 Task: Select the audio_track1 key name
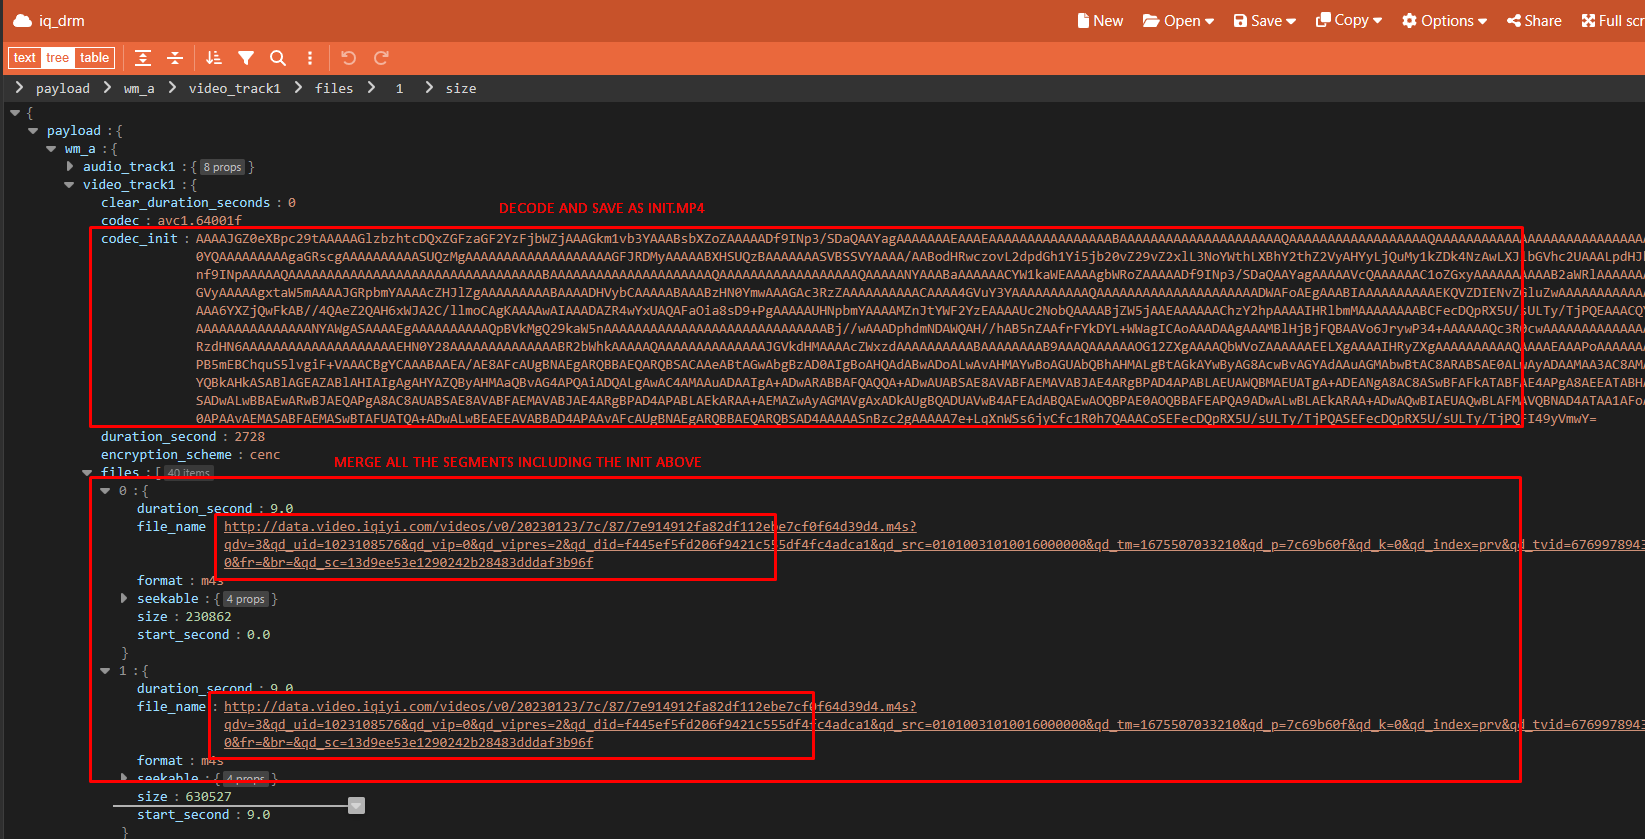point(129,167)
